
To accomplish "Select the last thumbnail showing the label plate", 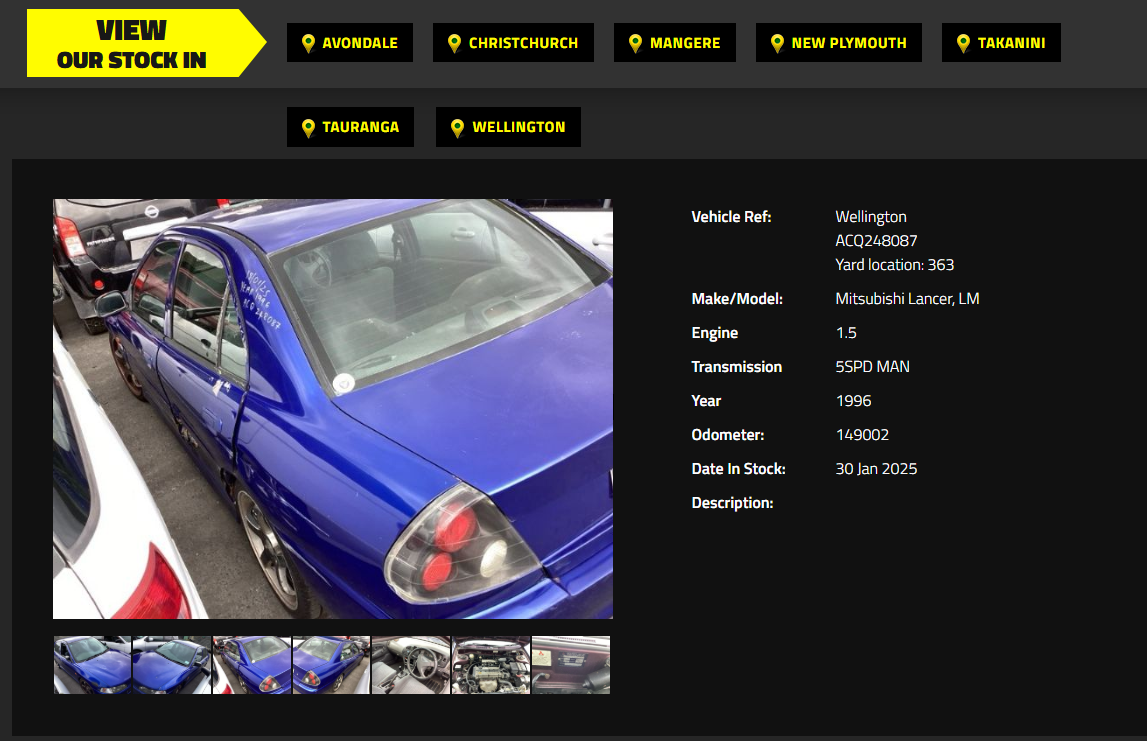I will pos(571,665).
